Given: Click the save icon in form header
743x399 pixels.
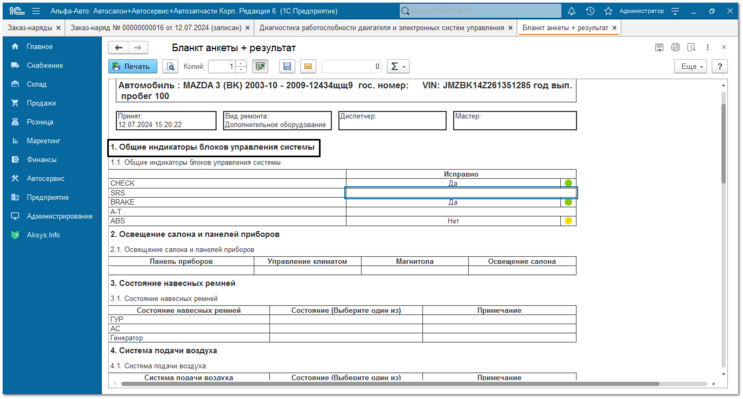Looking at the screenshot, I should coord(659,47).
